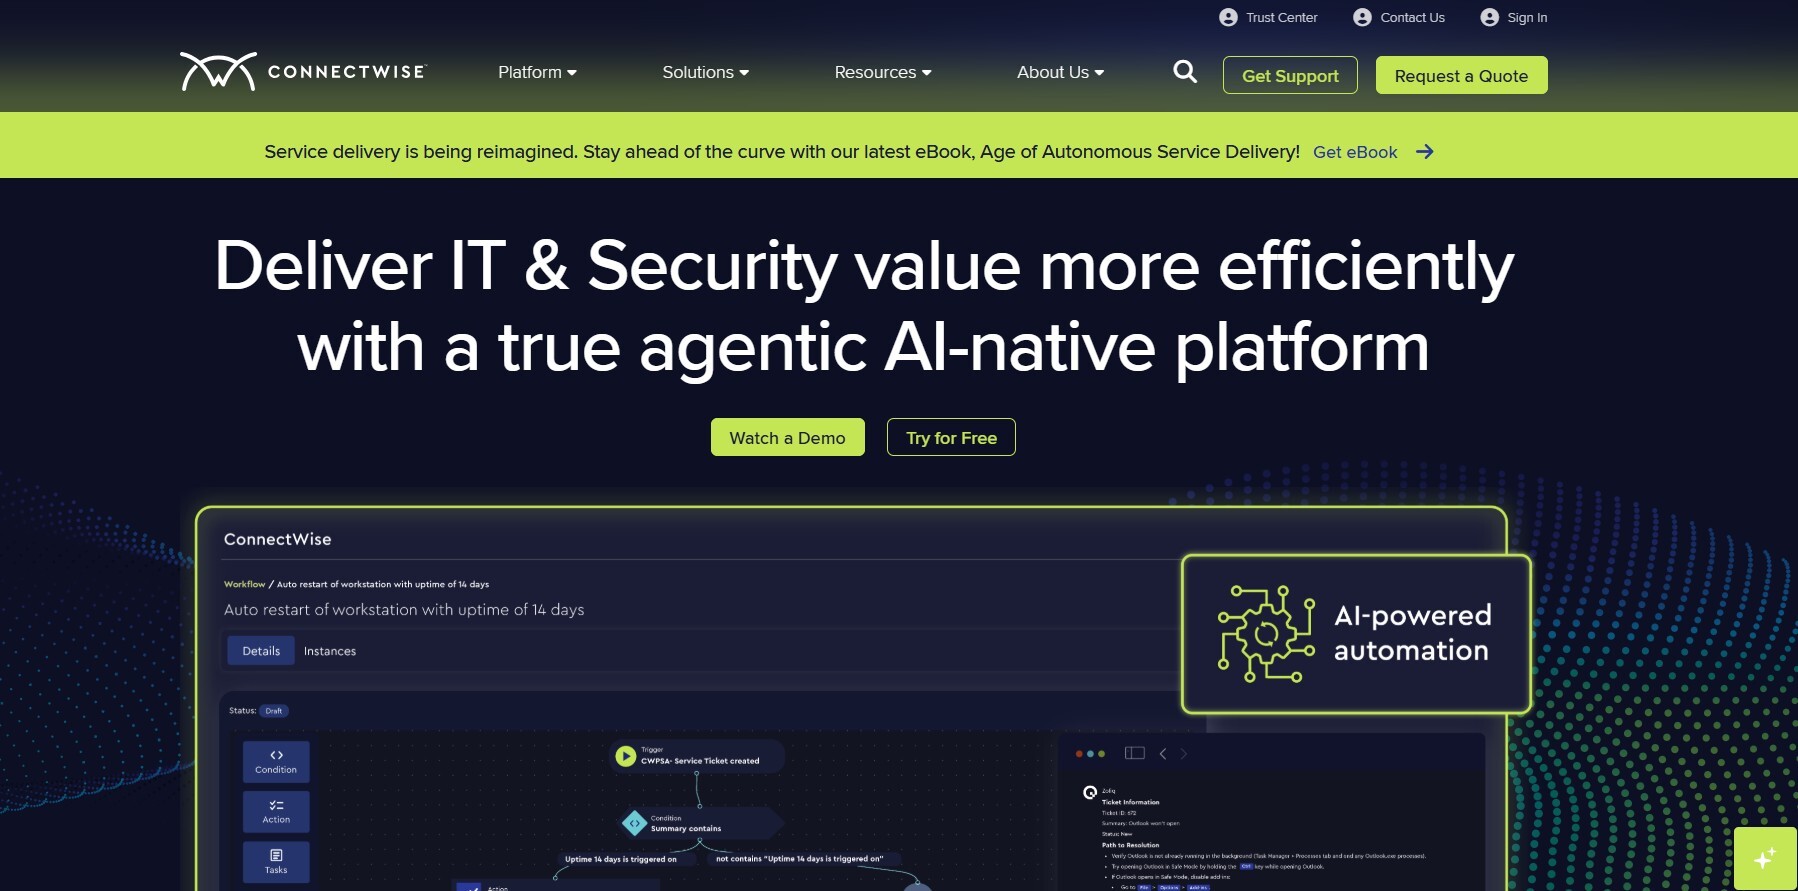Click the Request a Quote button
Image resolution: width=1798 pixels, height=891 pixels.
pos(1461,75)
